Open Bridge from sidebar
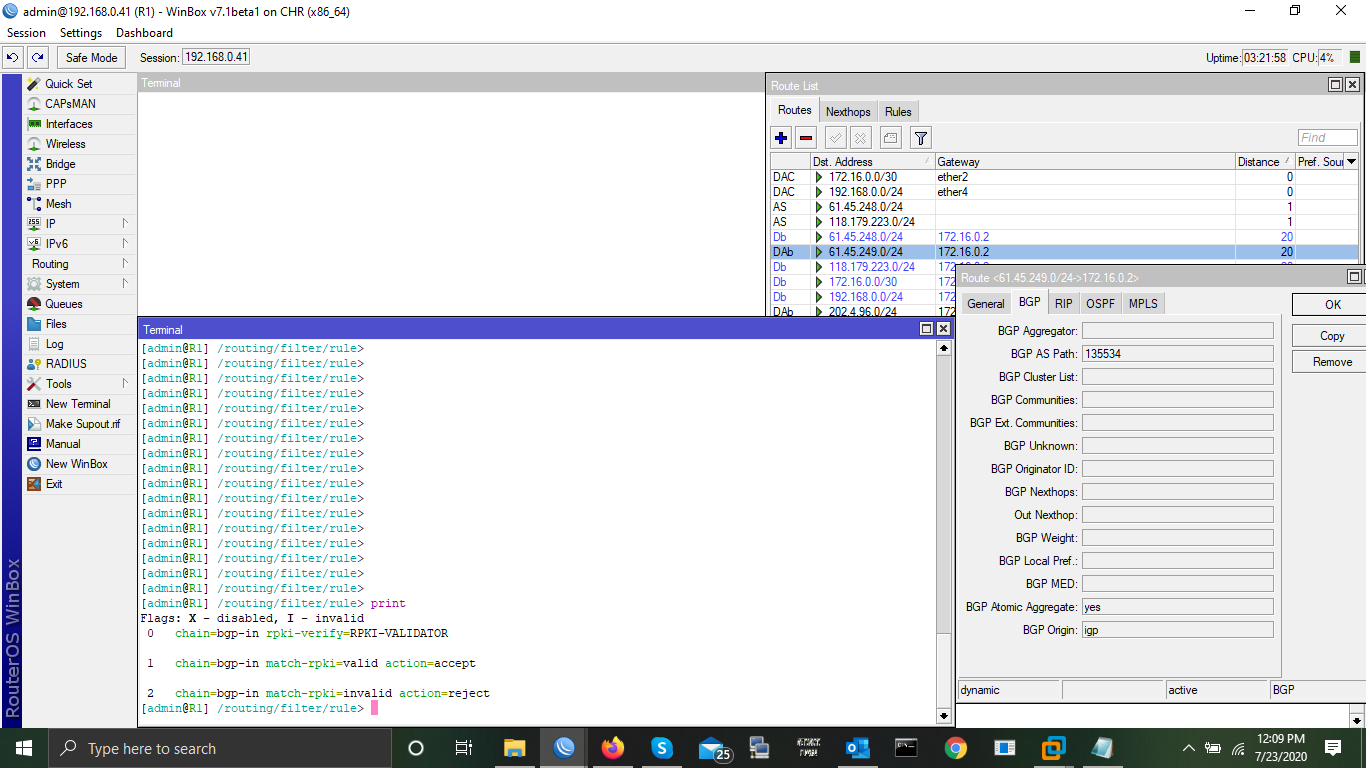Image resolution: width=1366 pixels, height=768 pixels. pyautogui.click(x=60, y=164)
